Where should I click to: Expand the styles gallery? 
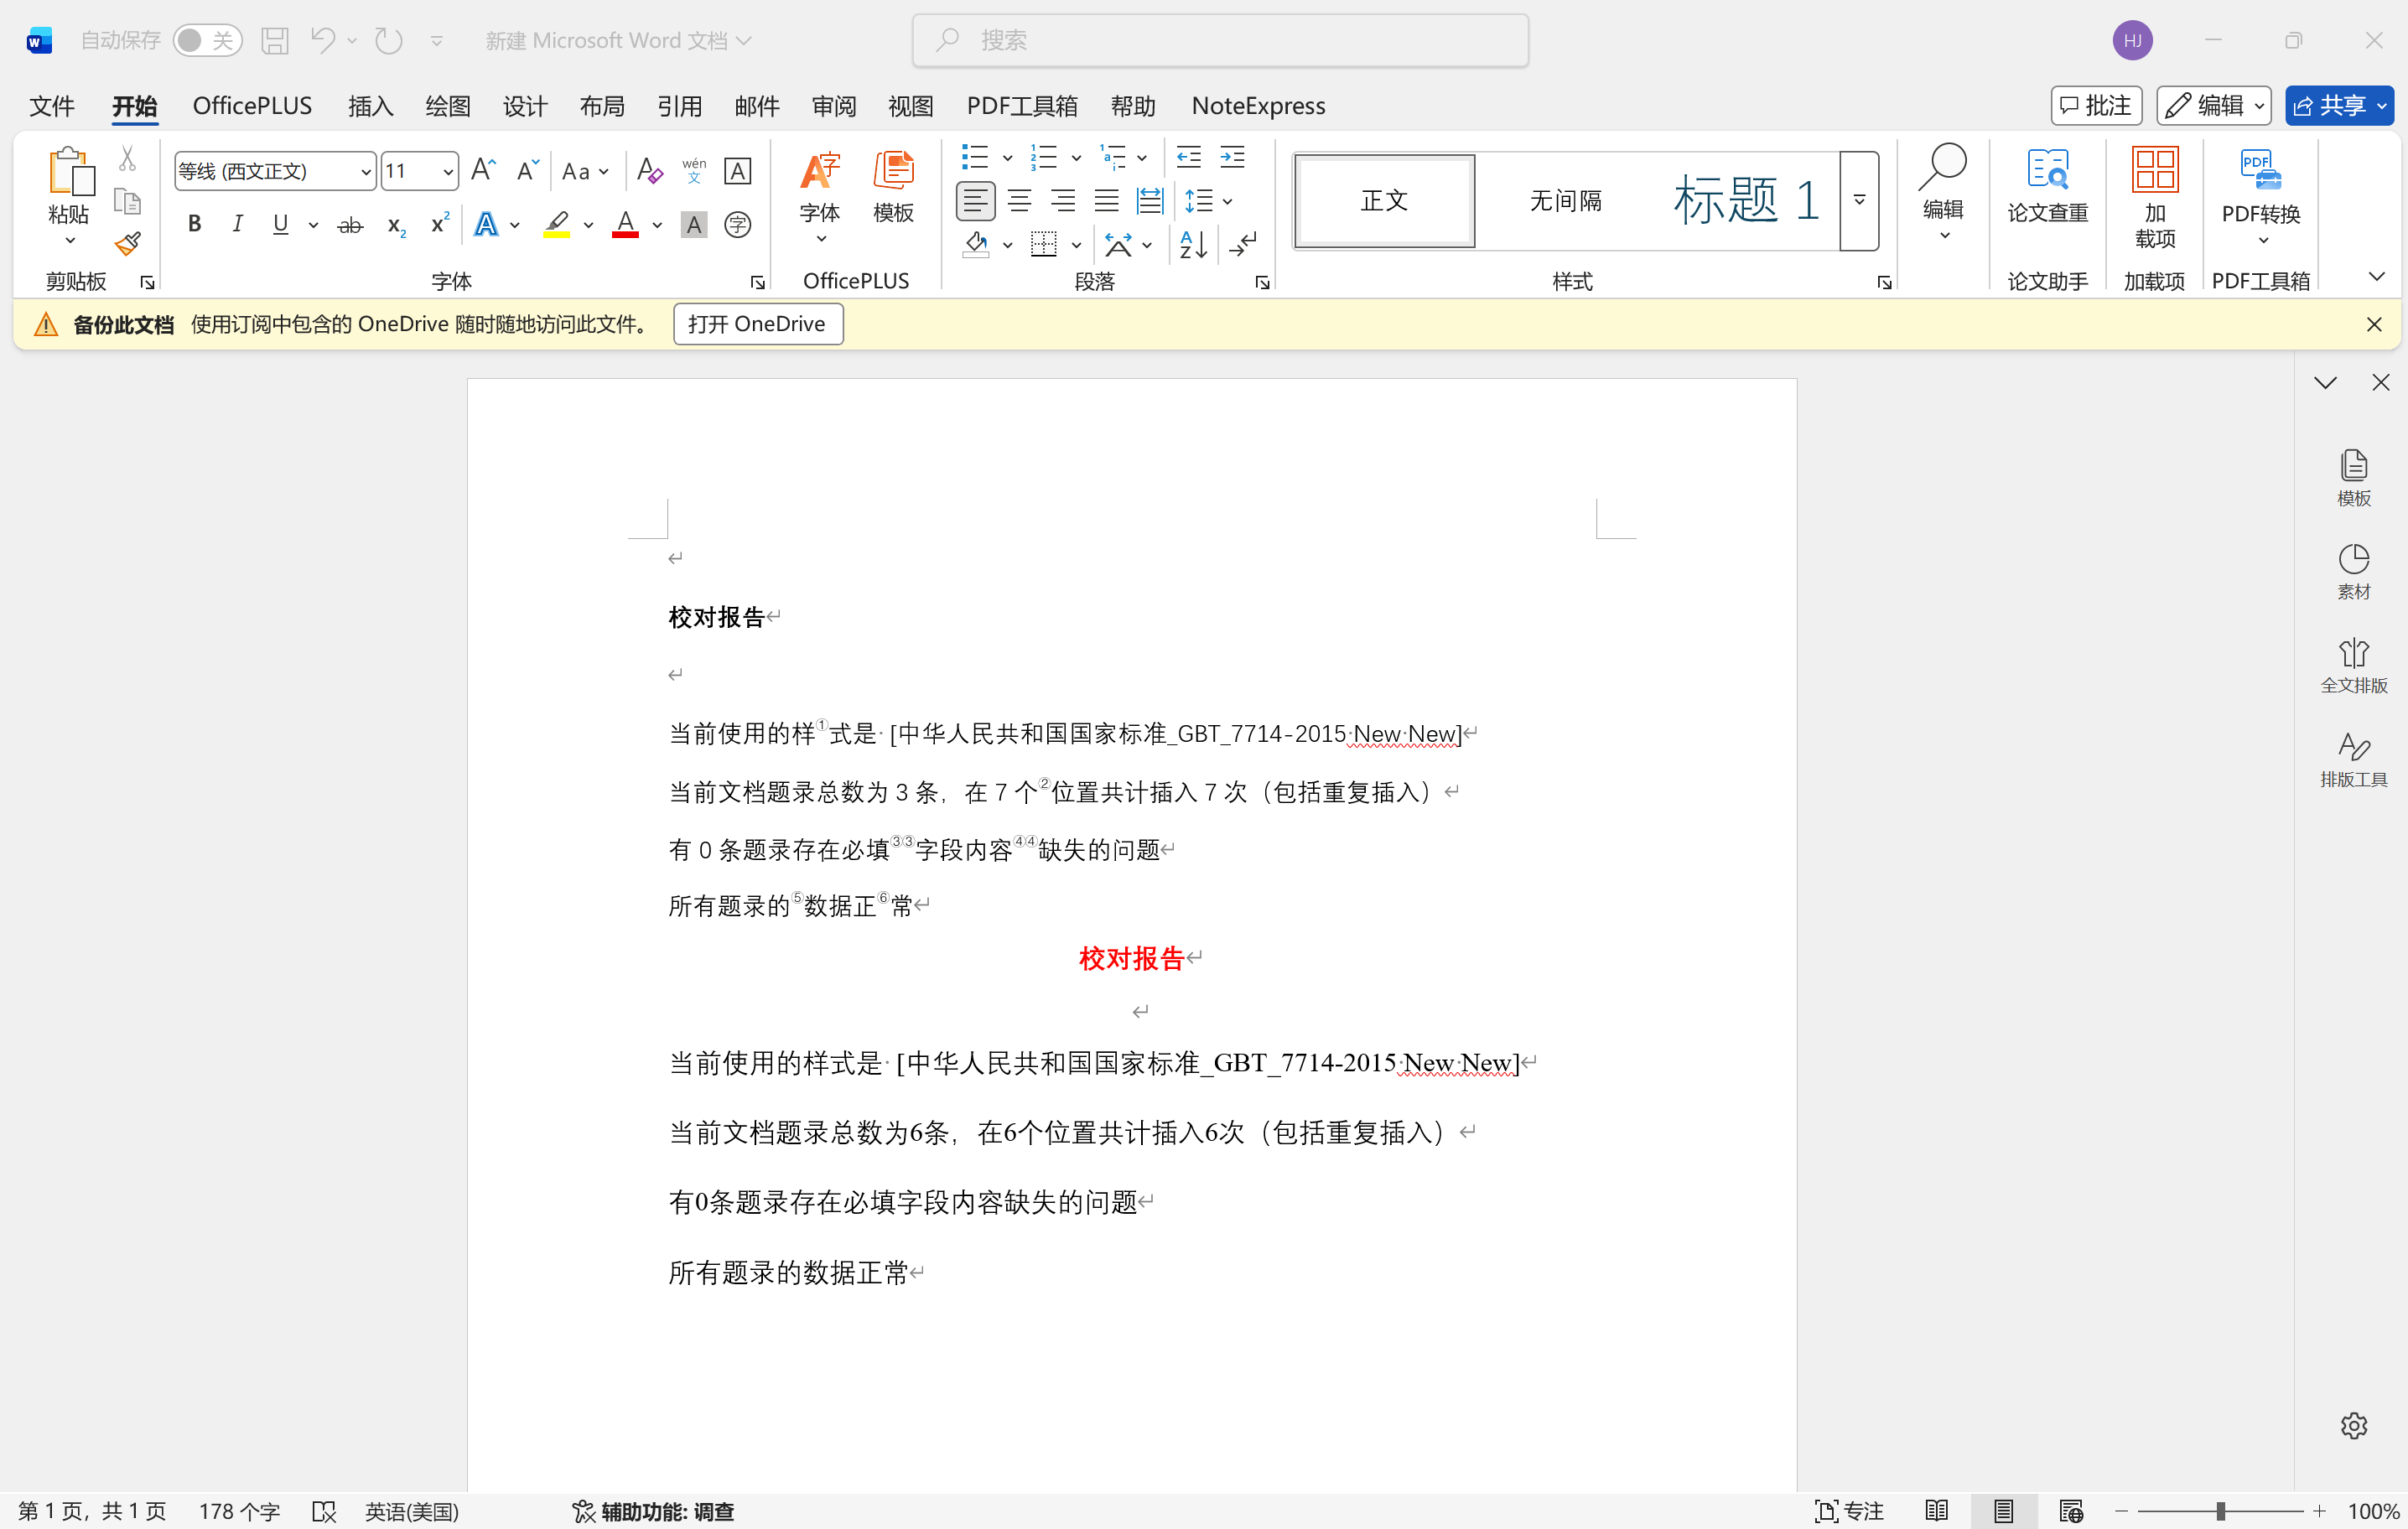pos(1858,200)
